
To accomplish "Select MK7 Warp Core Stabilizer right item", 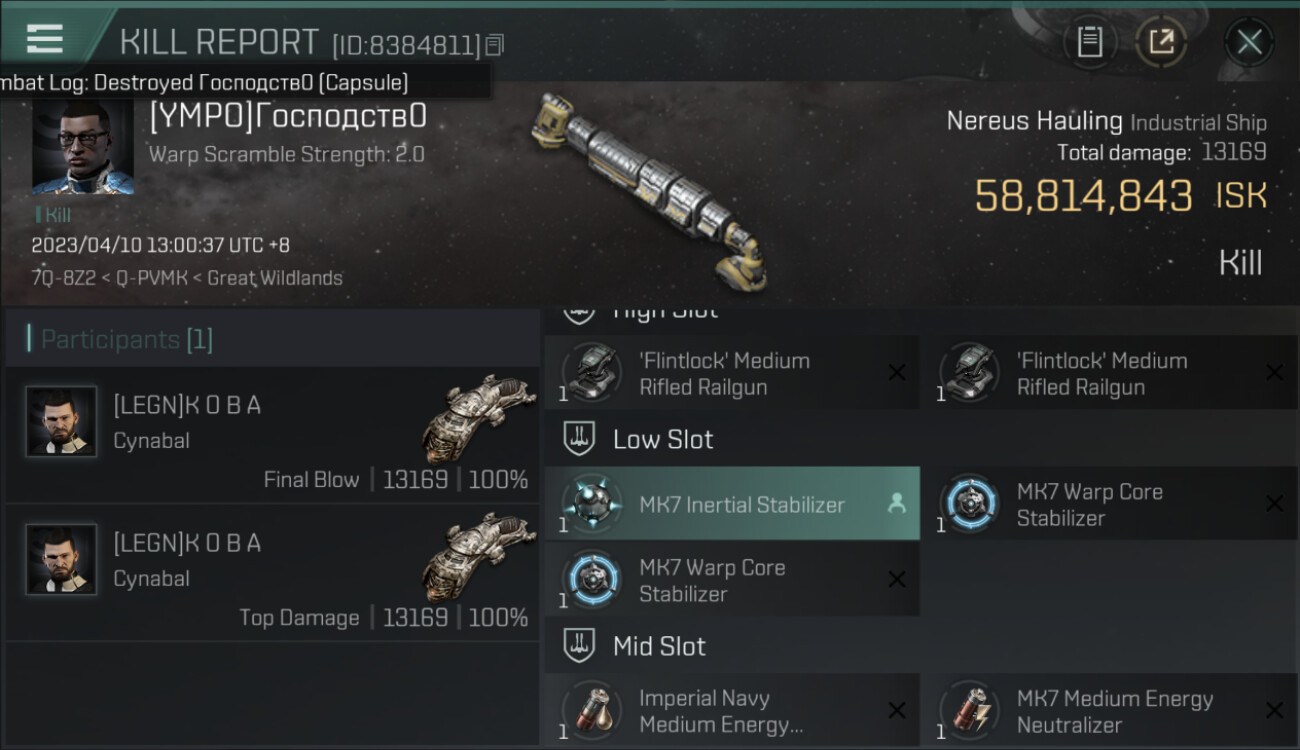I will (1110, 504).
